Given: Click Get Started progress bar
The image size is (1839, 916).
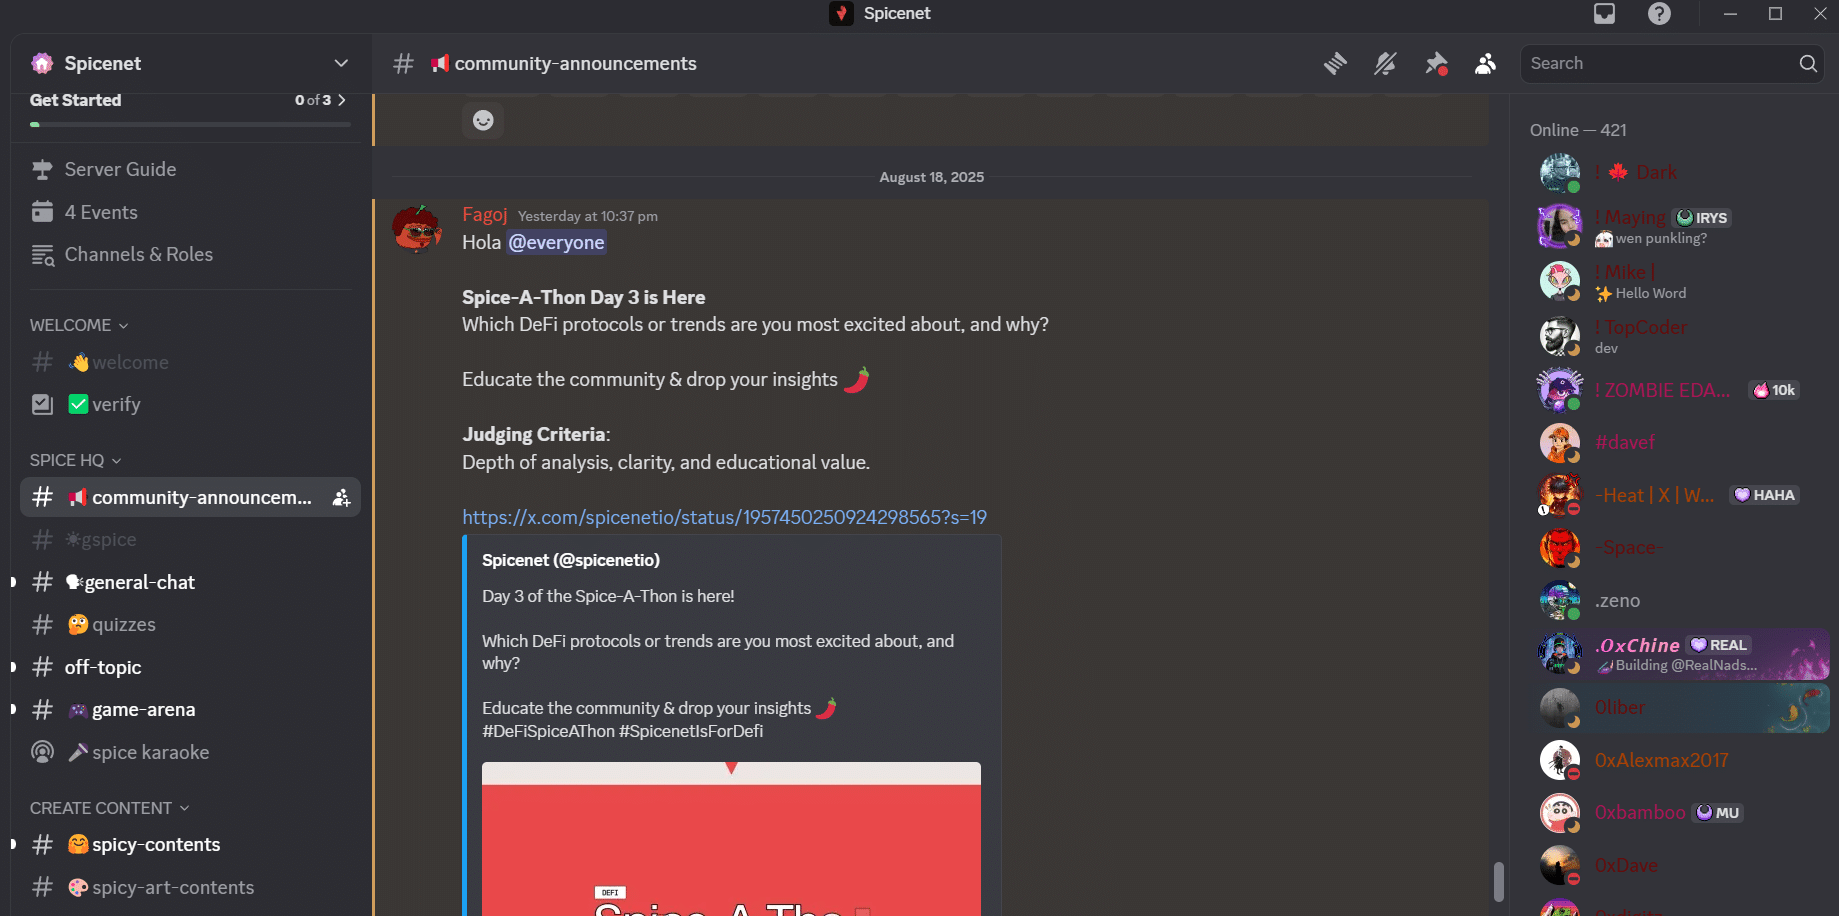Looking at the screenshot, I should click(x=190, y=125).
